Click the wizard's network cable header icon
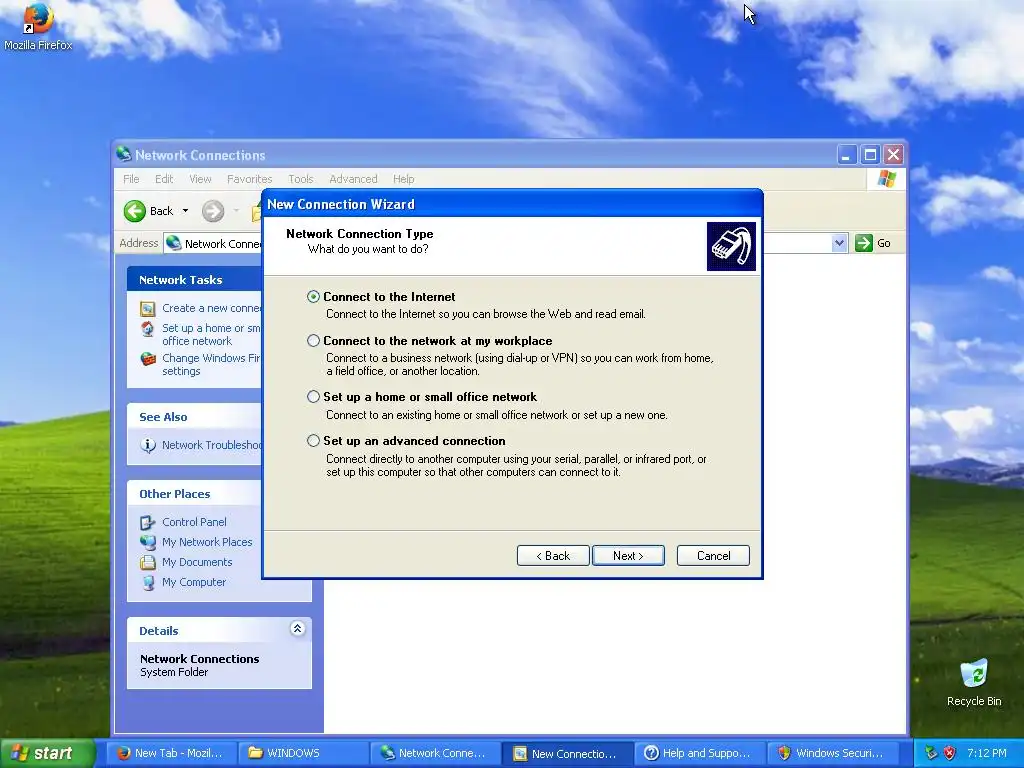This screenshot has height=768, width=1024. click(x=731, y=246)
